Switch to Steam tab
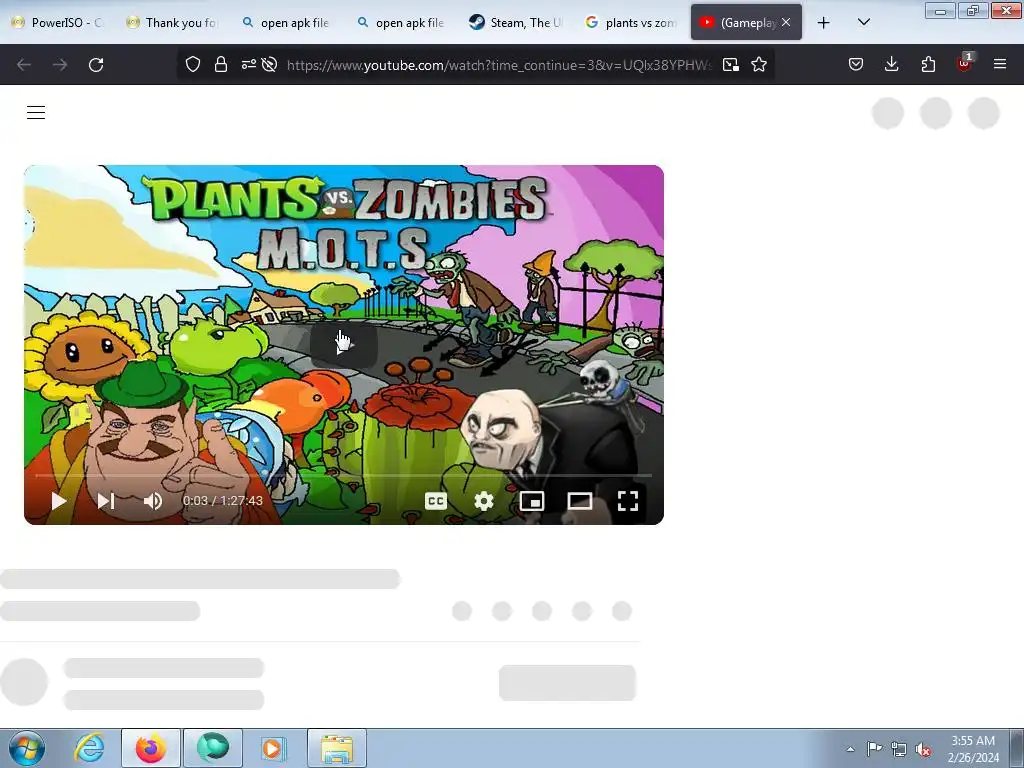Screen dimensions: 1024x768 pyautogui.click(x=517, y=22)
